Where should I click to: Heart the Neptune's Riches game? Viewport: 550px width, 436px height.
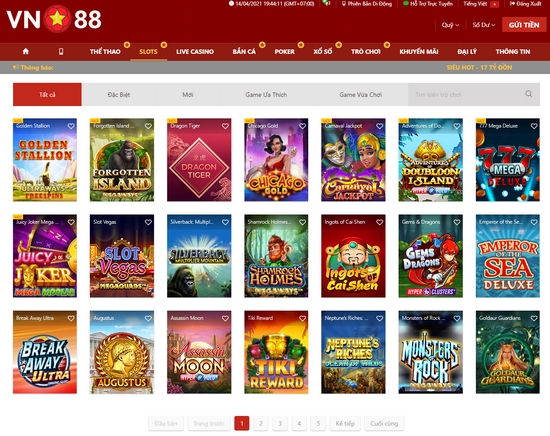380,318
